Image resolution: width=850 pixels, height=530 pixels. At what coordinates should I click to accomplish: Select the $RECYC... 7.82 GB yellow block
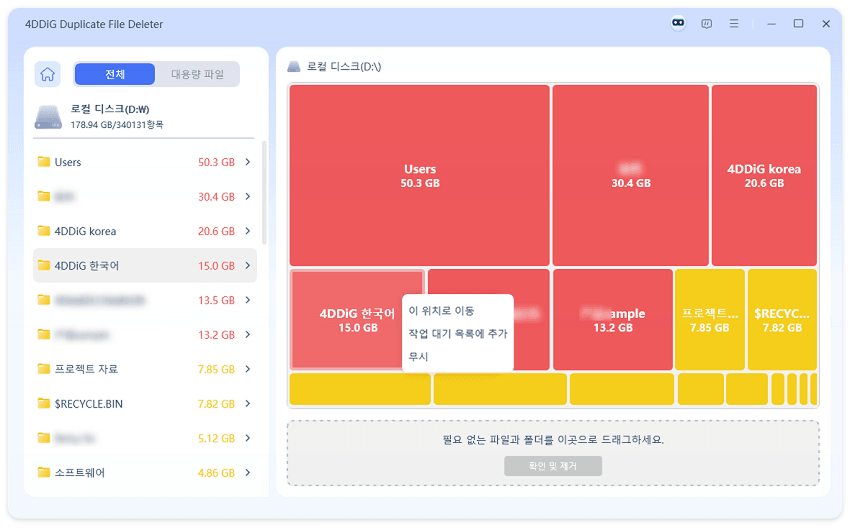point(782,320)
